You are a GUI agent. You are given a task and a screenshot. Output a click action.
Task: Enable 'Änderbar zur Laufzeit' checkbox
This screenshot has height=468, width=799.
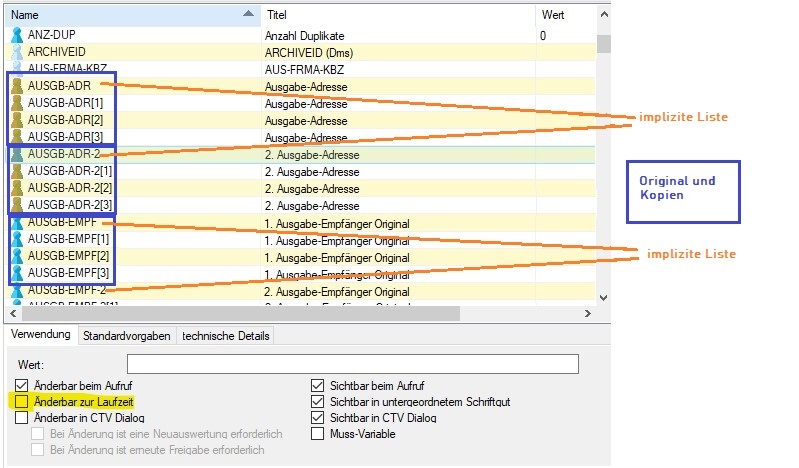pyautogui.click(x=22, y=401)
